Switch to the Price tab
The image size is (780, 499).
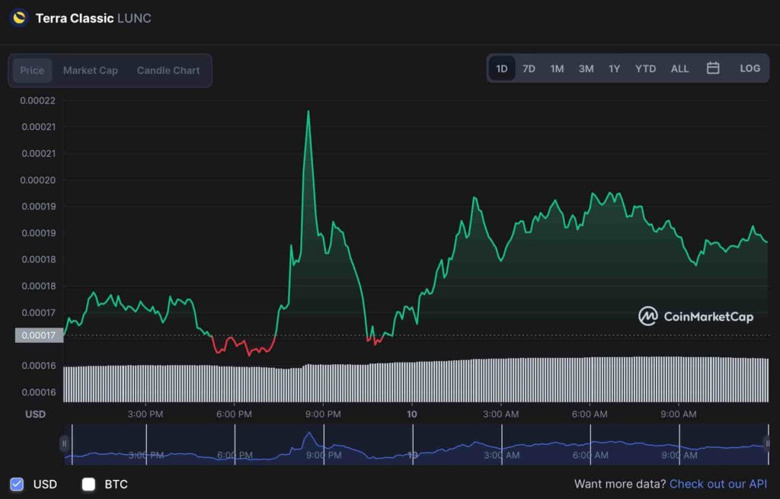(x=32, y=71)
